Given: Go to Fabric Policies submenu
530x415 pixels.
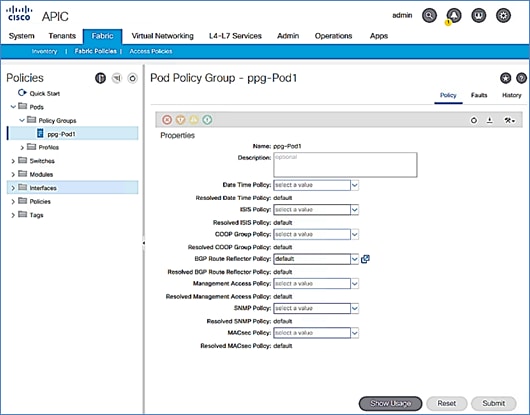Looking at the screenshot, I should [96, 51].
